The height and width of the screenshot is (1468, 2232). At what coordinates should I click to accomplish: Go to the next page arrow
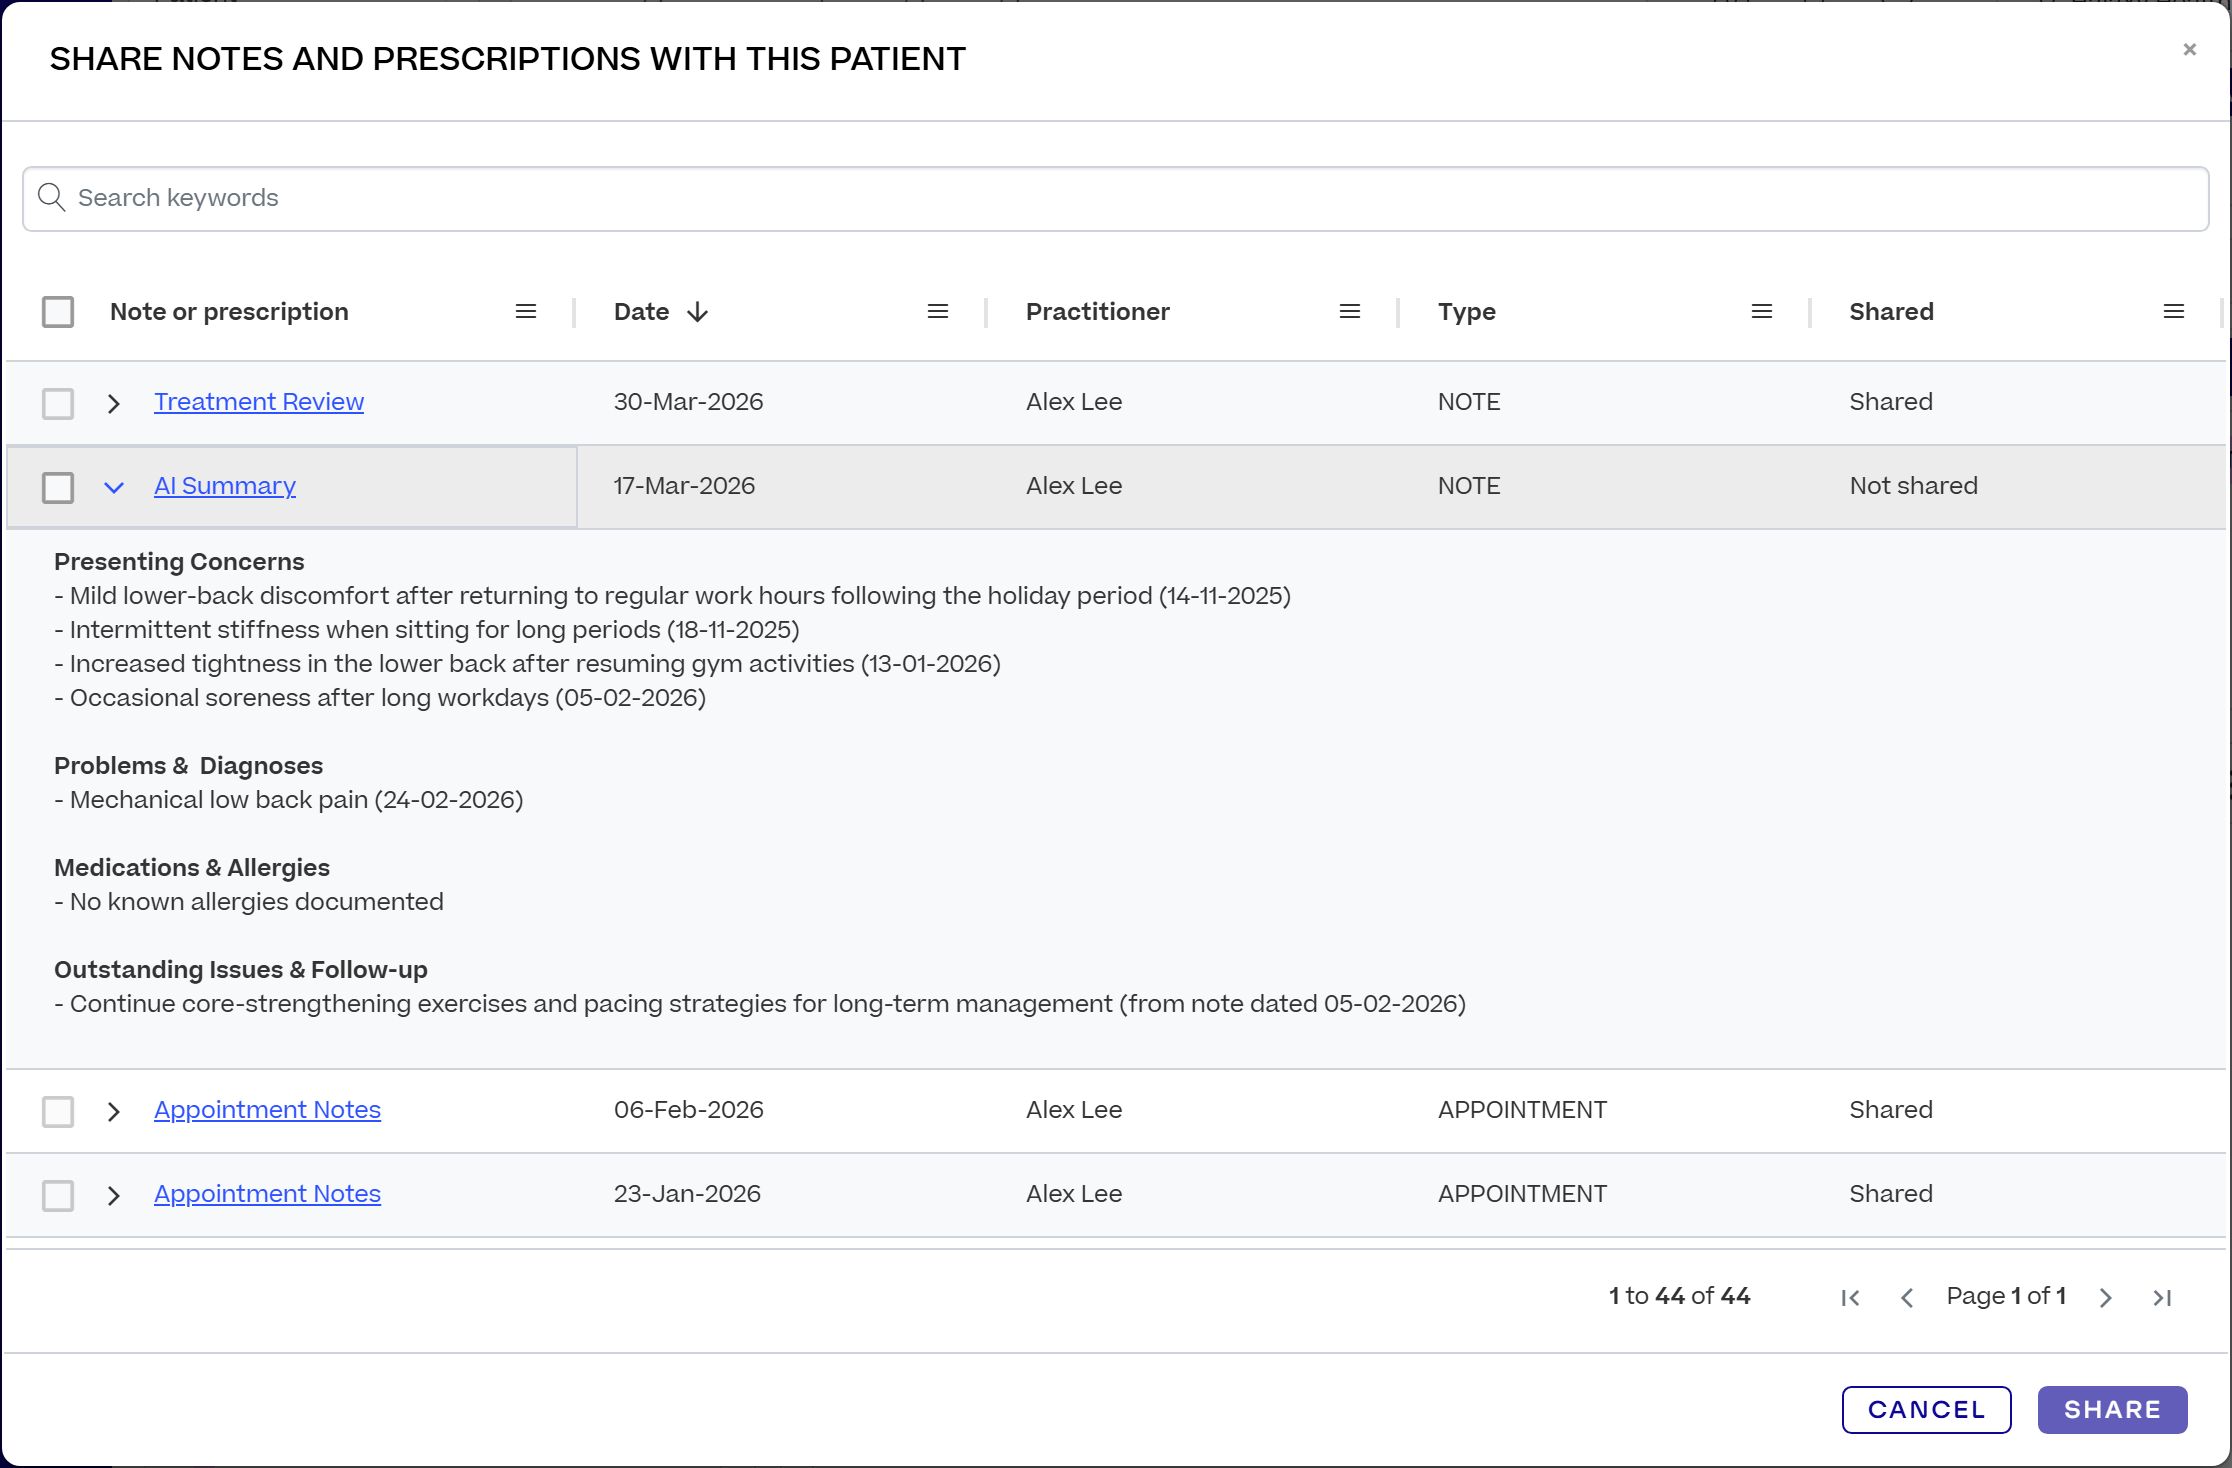click(2106, 1297)
